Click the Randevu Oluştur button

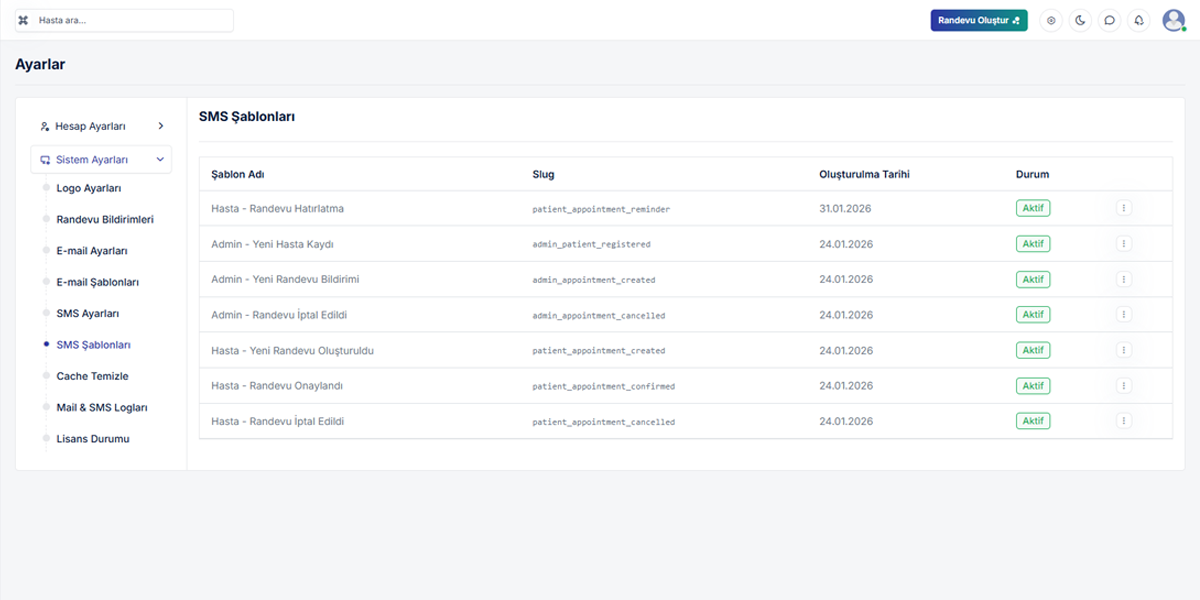click(x=978, y=20)
